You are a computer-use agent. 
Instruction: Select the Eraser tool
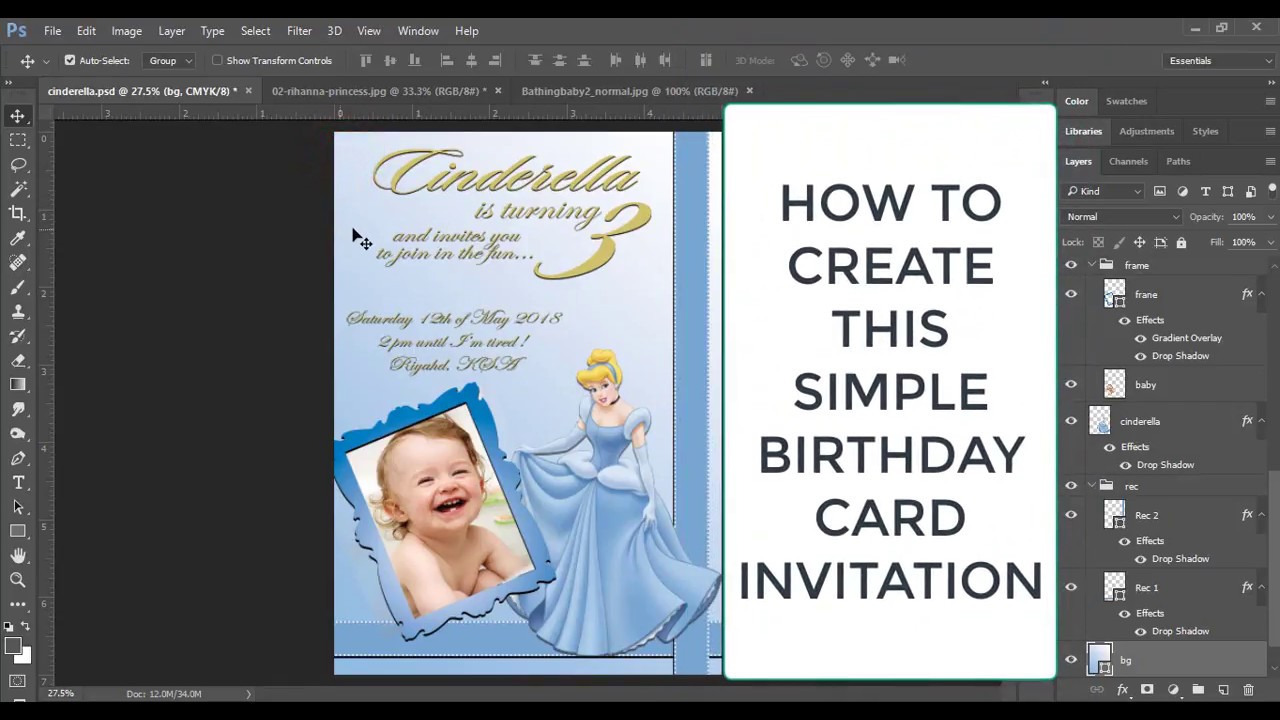point(18,360)
